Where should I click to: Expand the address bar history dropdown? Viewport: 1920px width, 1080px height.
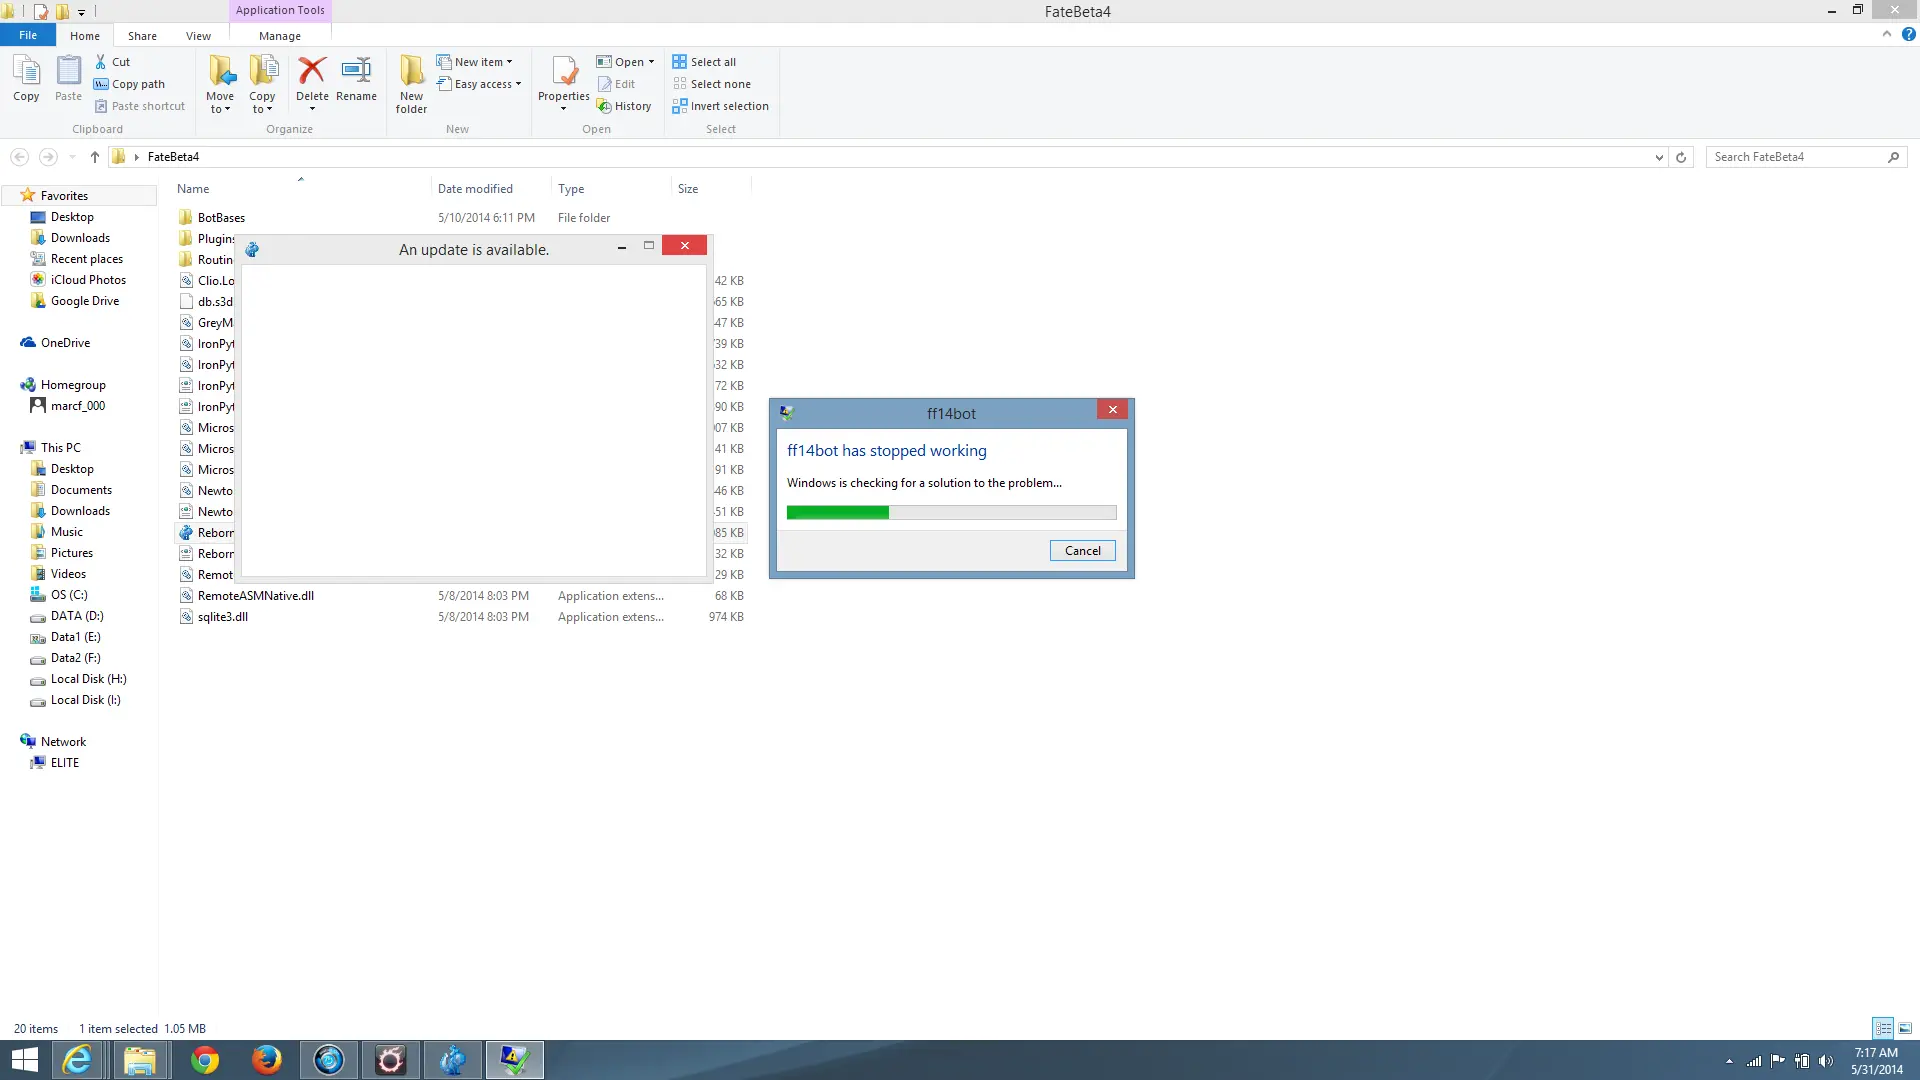[x=1659, y=157]
